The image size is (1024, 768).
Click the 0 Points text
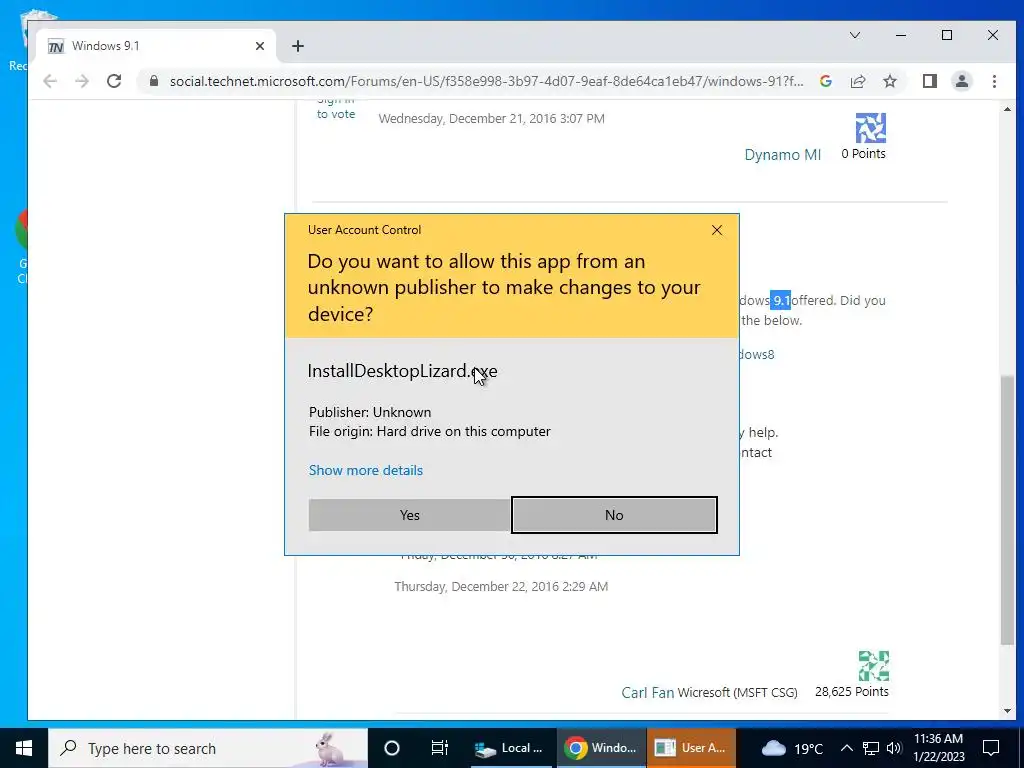pos(863,153)
